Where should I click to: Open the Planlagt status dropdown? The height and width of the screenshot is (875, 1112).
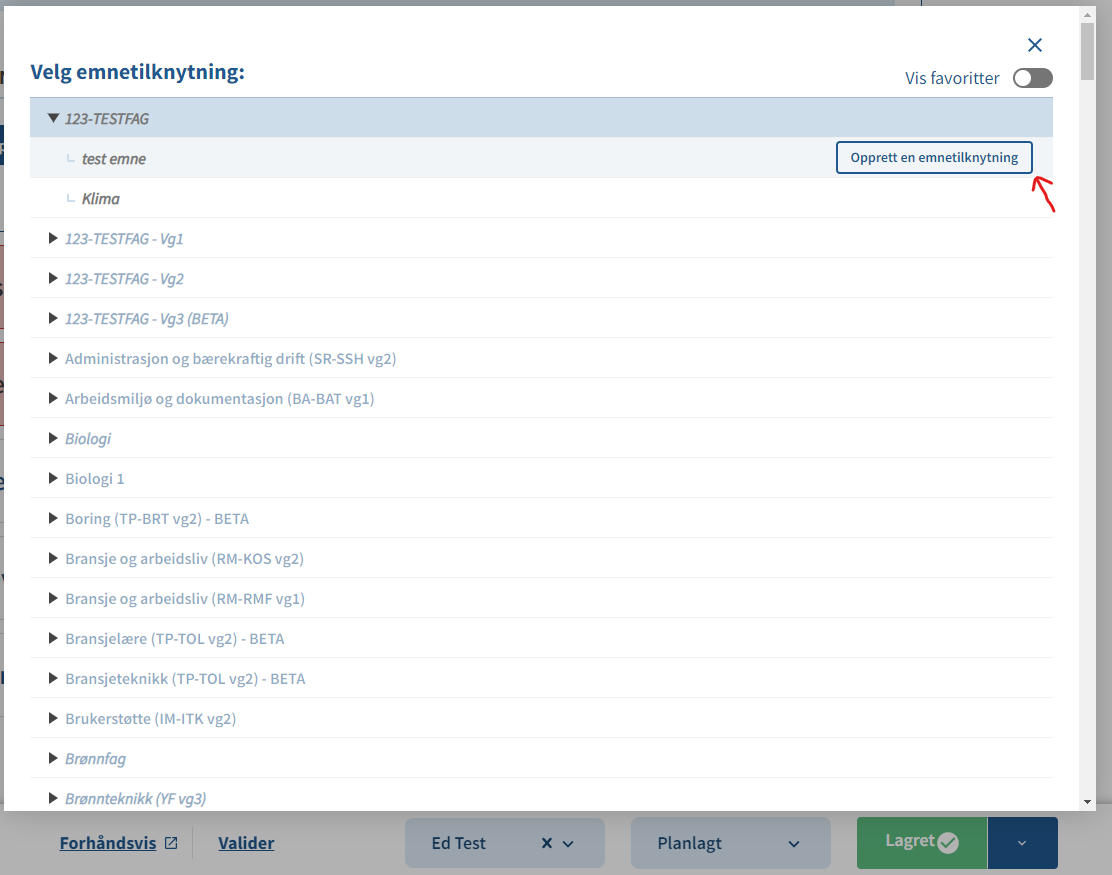(x=730, y=843)
